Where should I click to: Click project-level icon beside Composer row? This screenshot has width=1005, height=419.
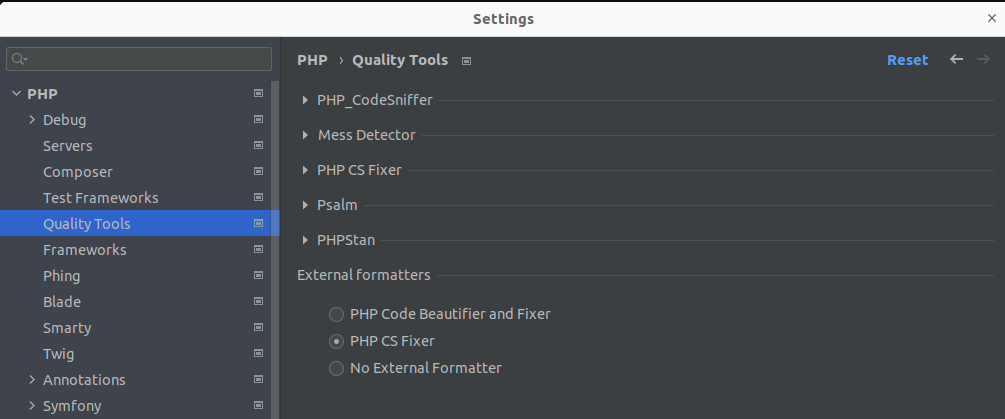[258, 171]
